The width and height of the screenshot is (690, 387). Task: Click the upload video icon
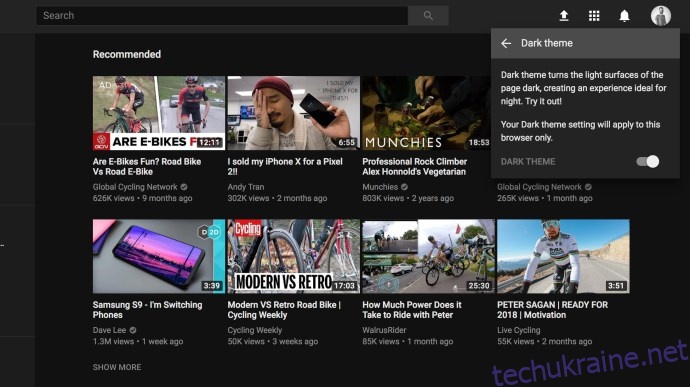click(x=564, y=16)
